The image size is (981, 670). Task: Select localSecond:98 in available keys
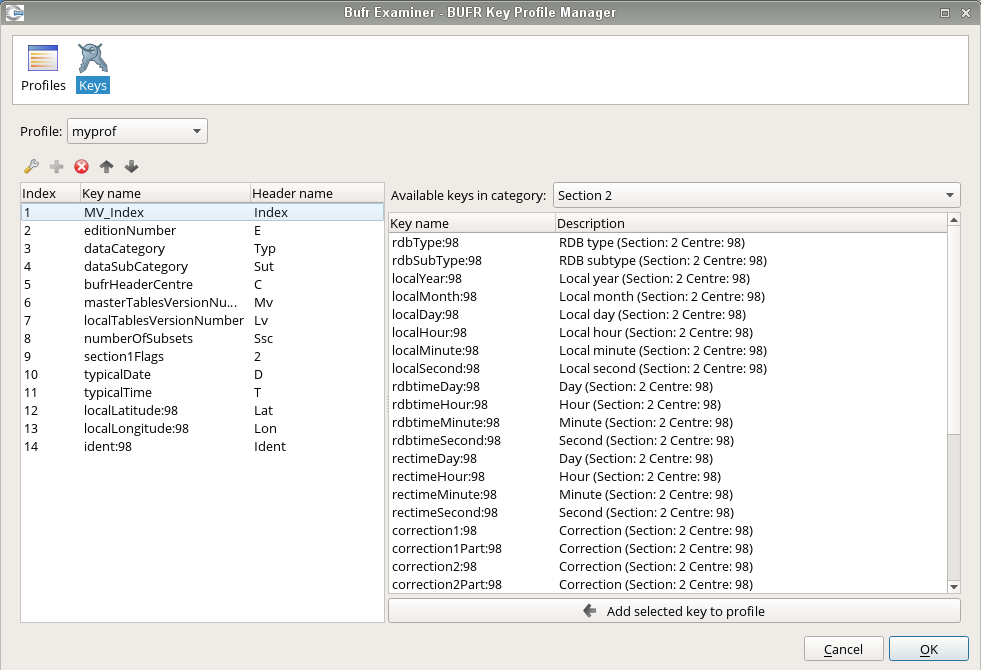(x=668, y=368)
